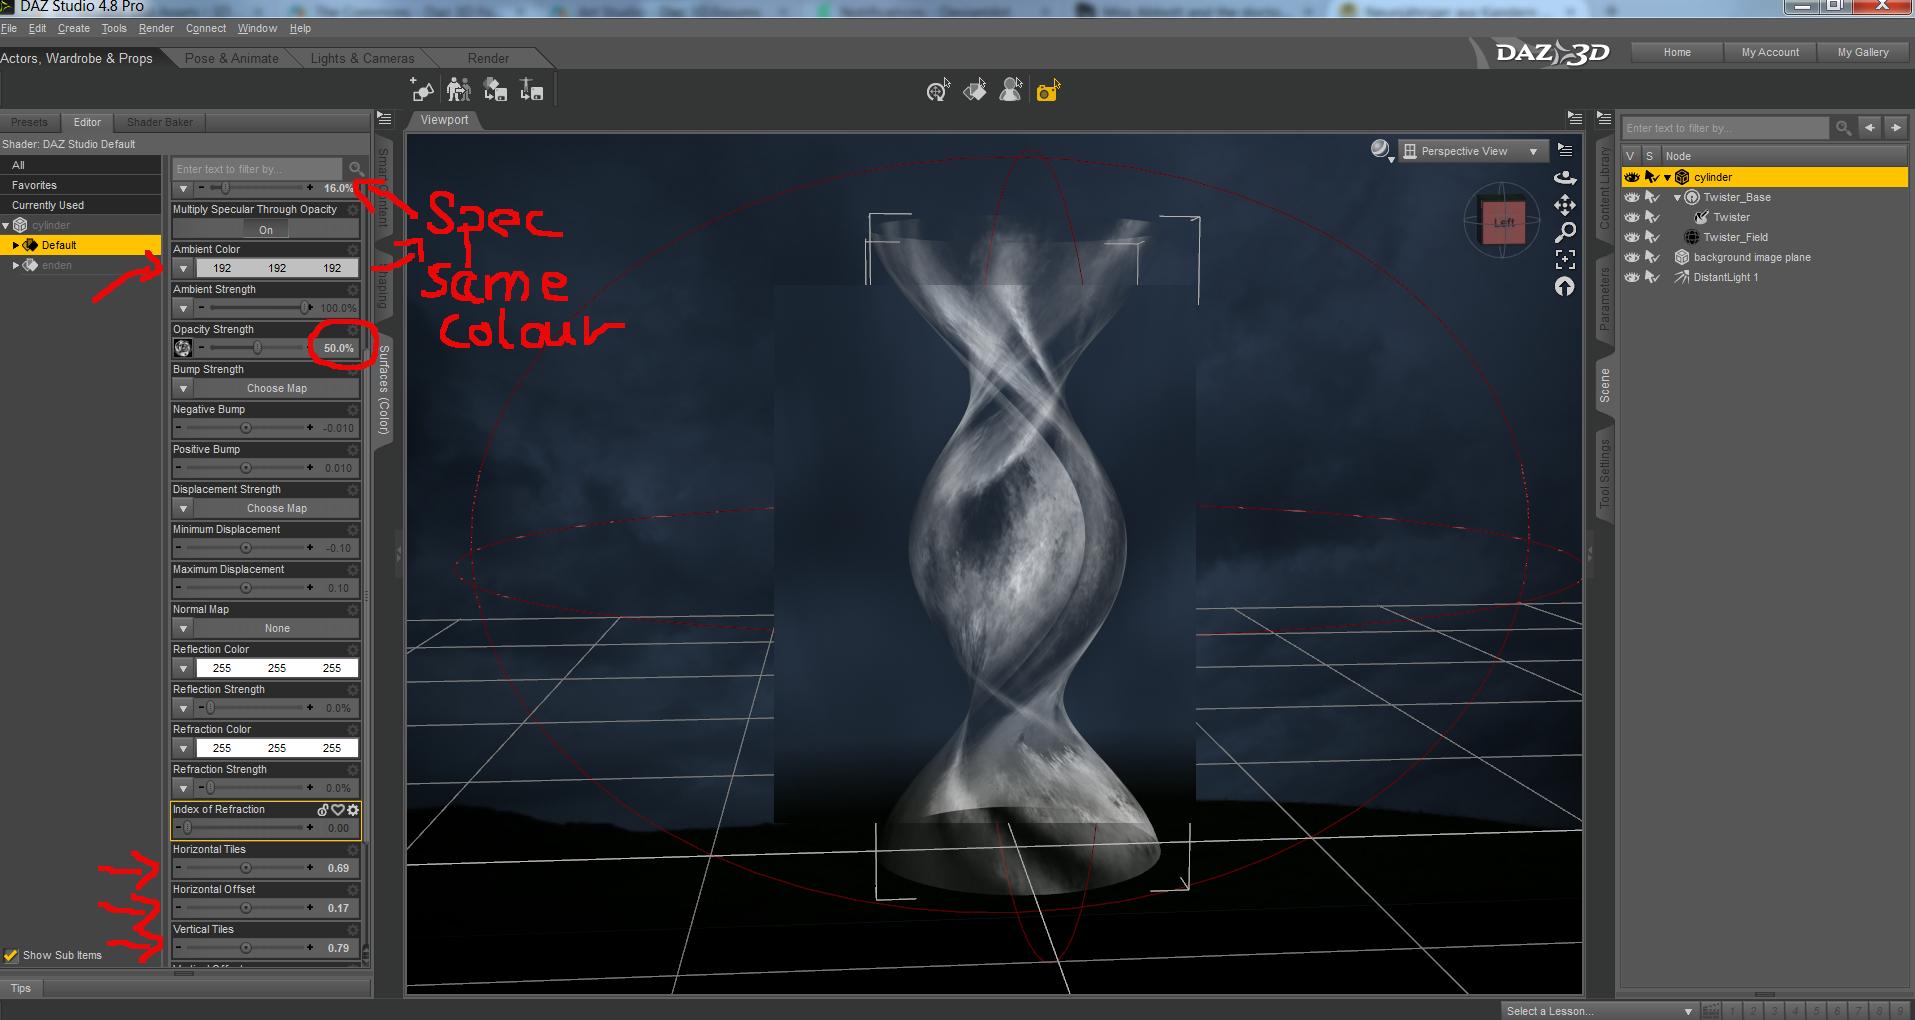Switch to the Pose & Animate tab
1915x1020 pixels.
click(230, 58)
